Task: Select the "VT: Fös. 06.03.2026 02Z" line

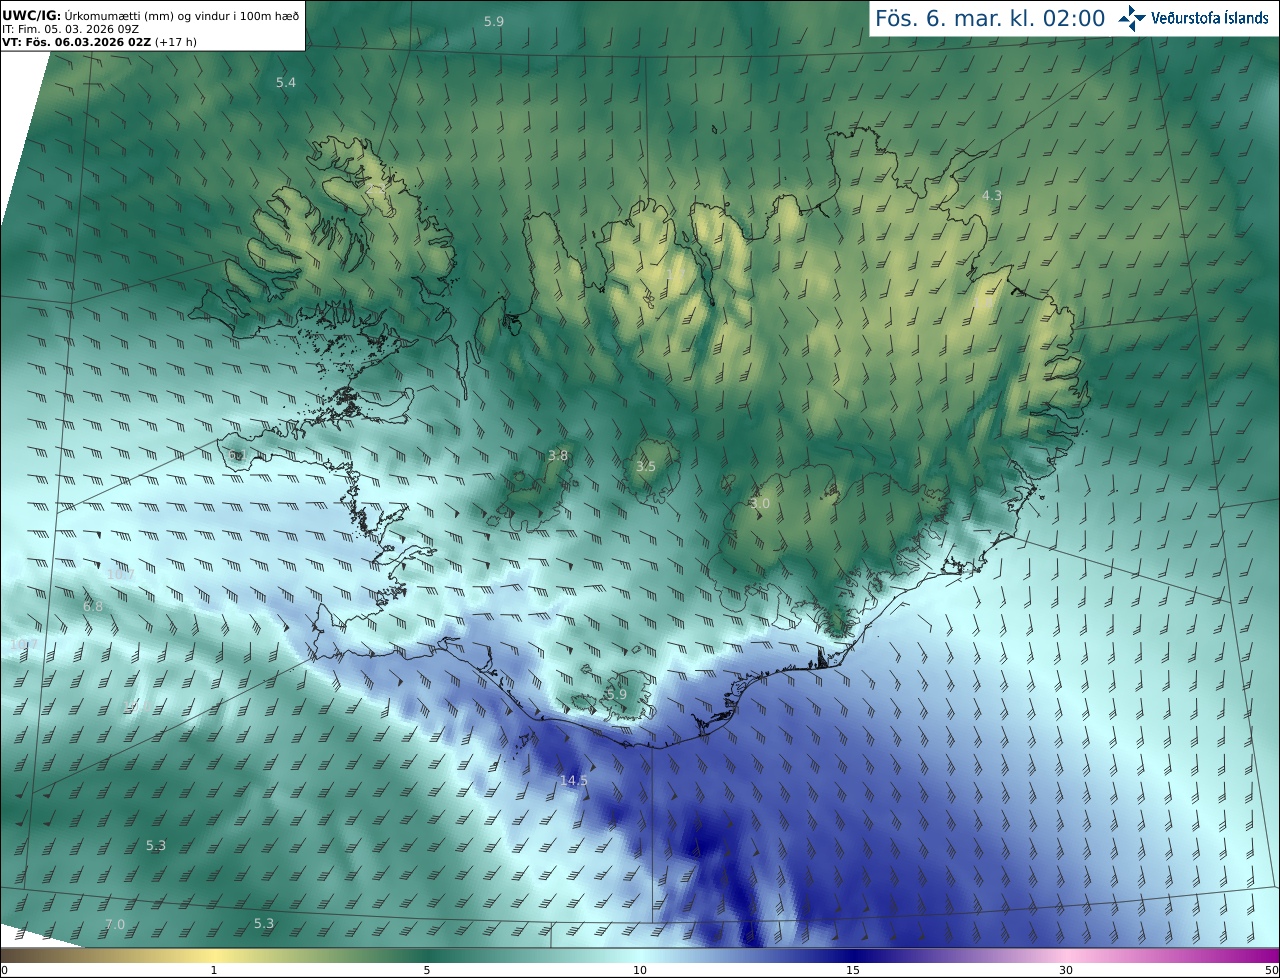Action: coord(76,42)
